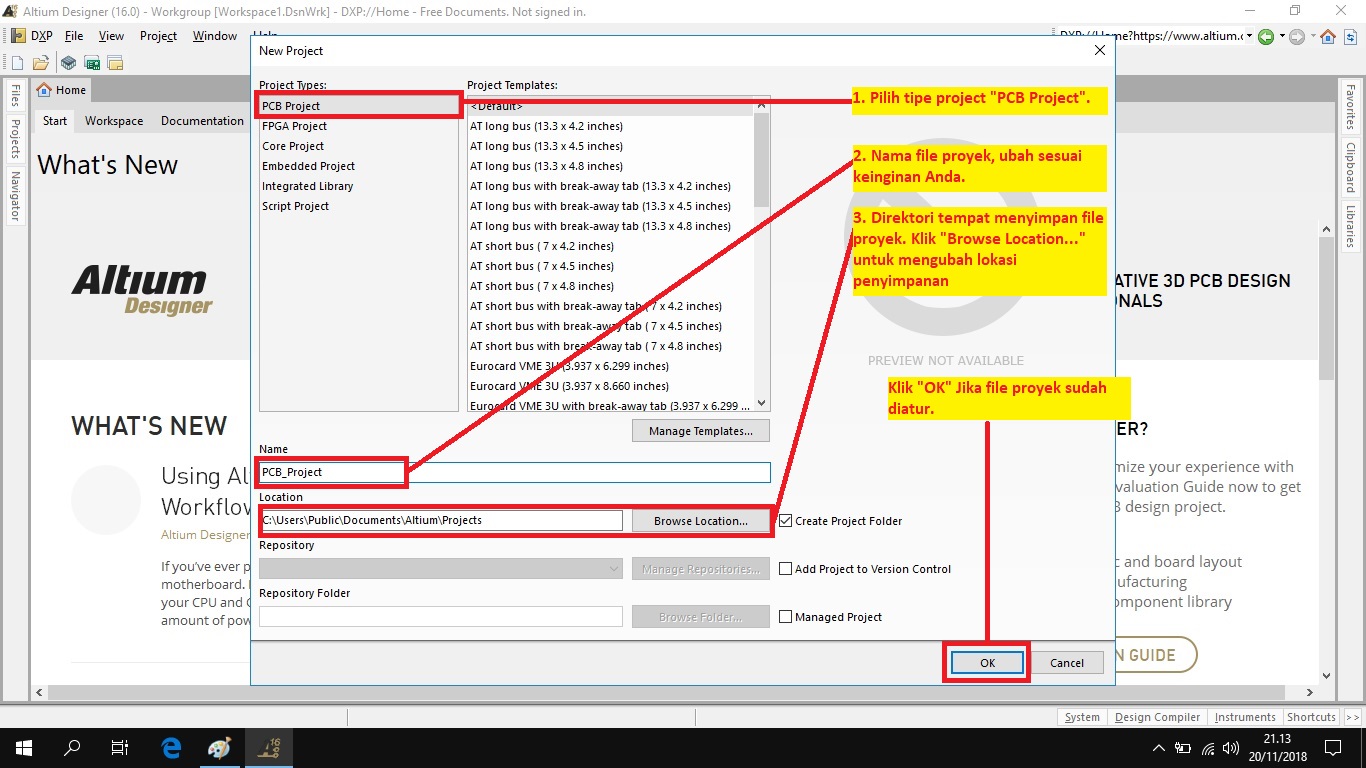The height and width of the screenshot is (768, 1366).
Task: Select Script Project type
Action: (295, 206)
